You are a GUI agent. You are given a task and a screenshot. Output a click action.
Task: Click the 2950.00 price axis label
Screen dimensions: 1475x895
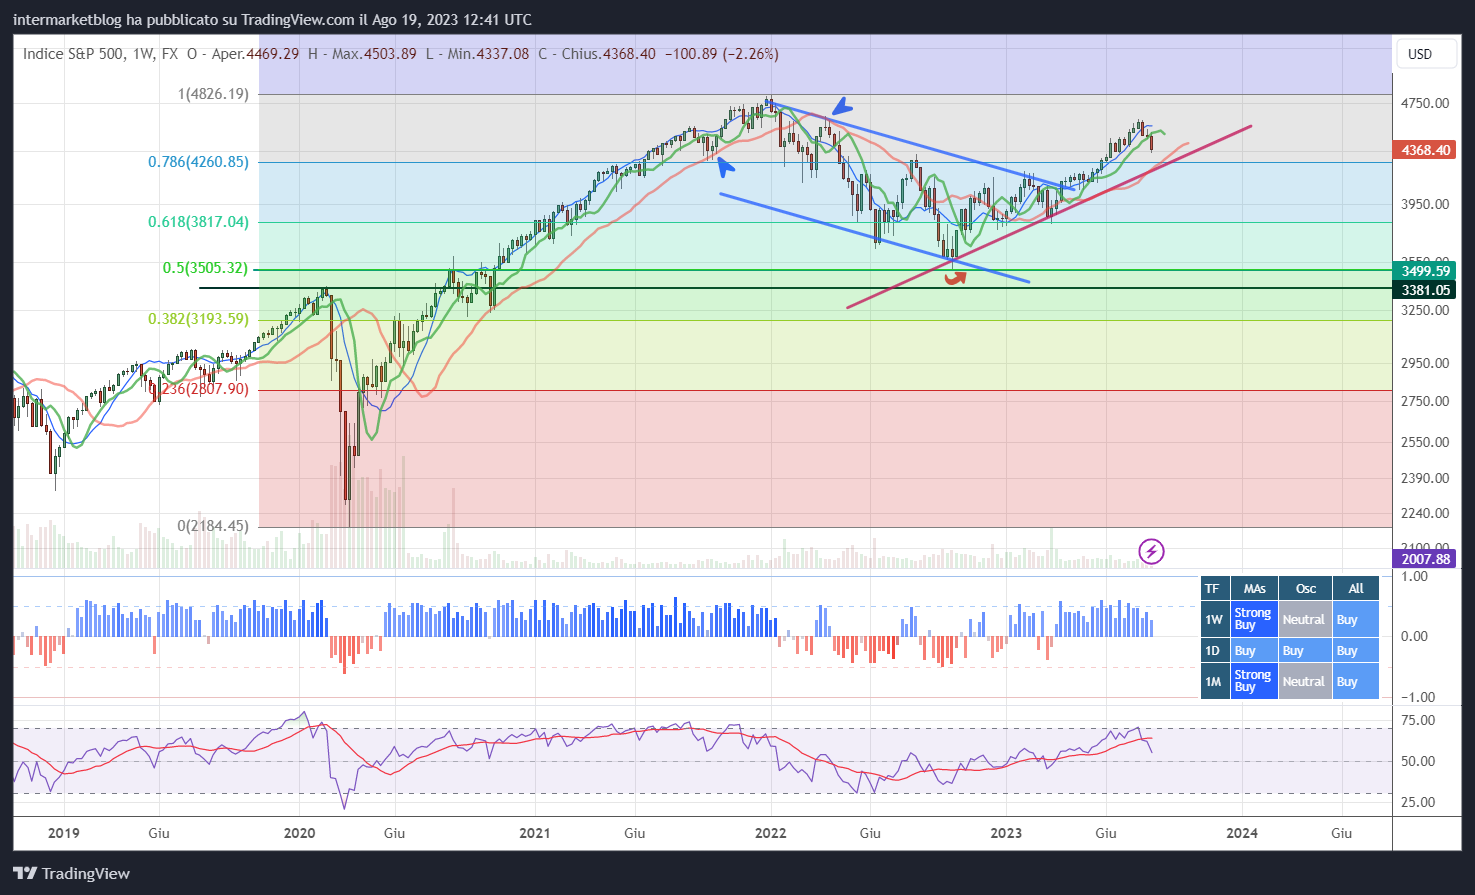(x=1425, y=363)
